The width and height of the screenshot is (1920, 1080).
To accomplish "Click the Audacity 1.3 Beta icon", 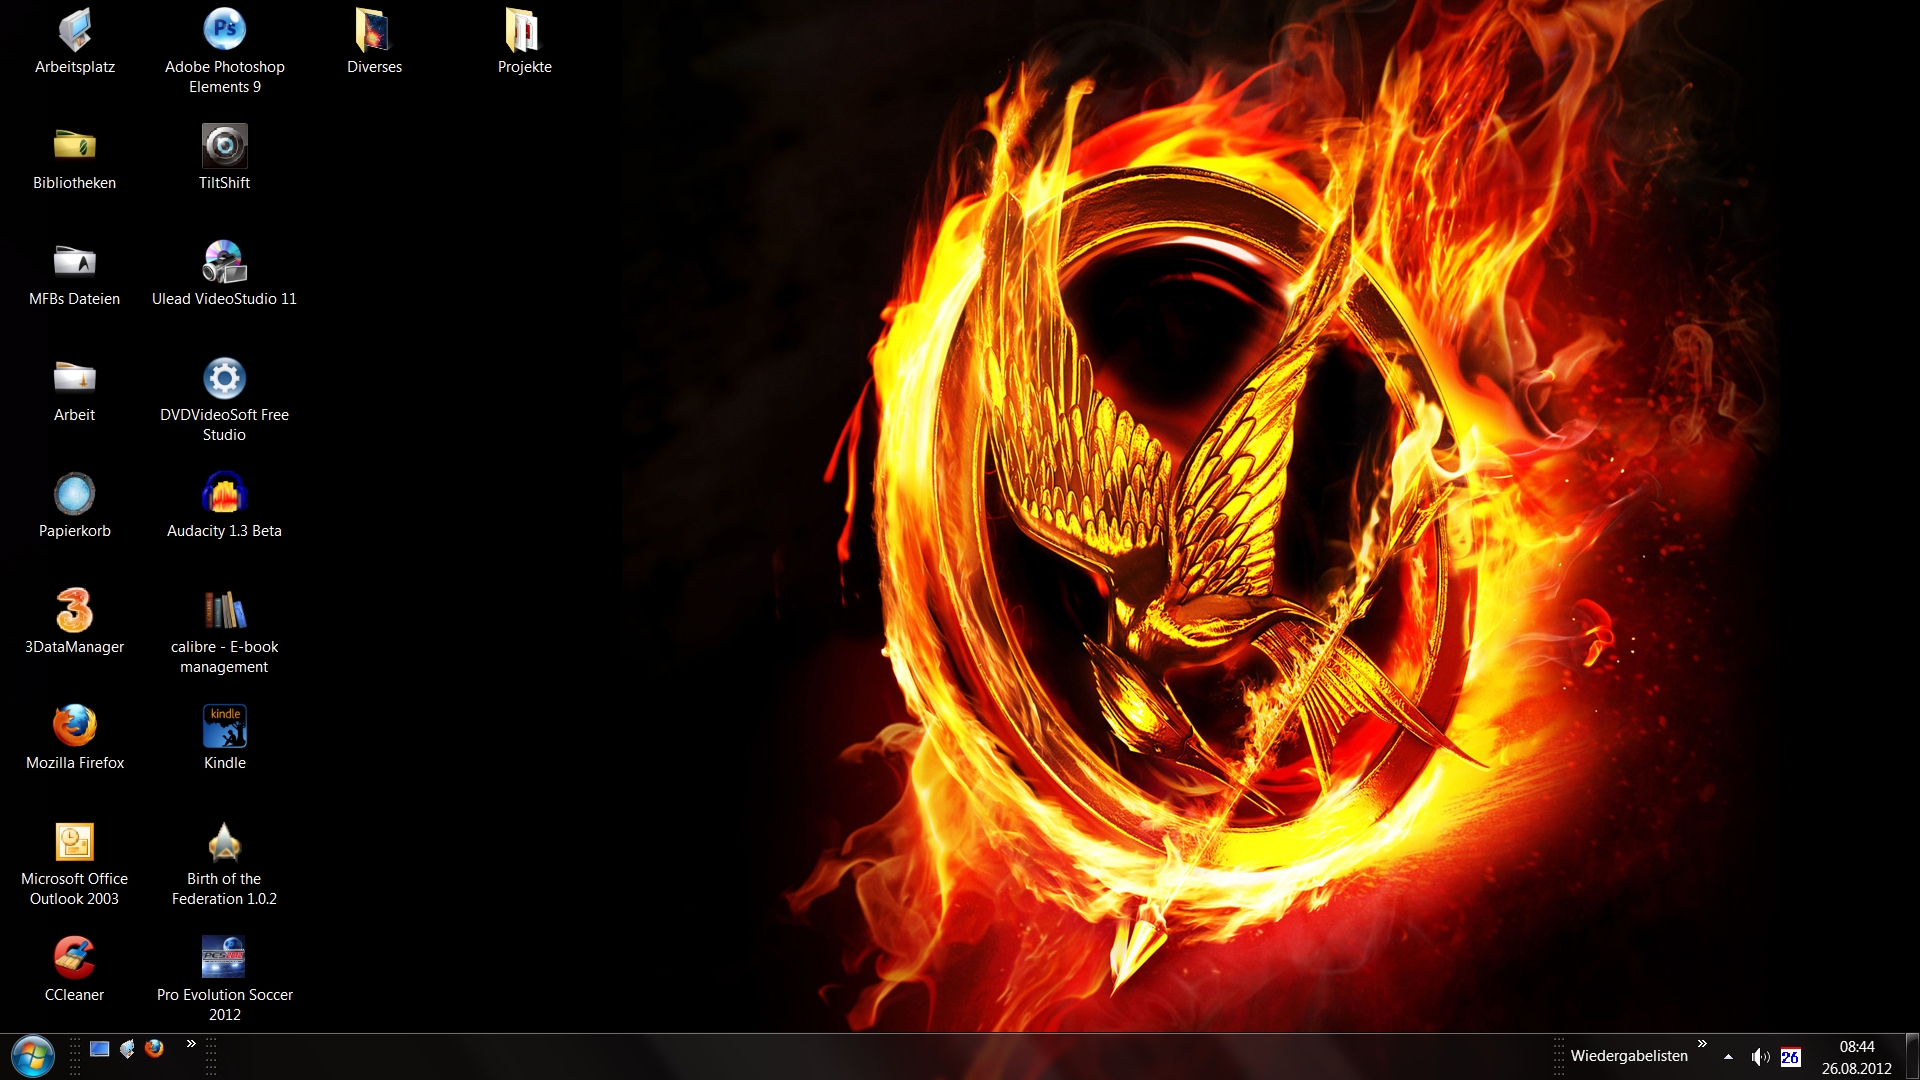I will tap(224, 494).
